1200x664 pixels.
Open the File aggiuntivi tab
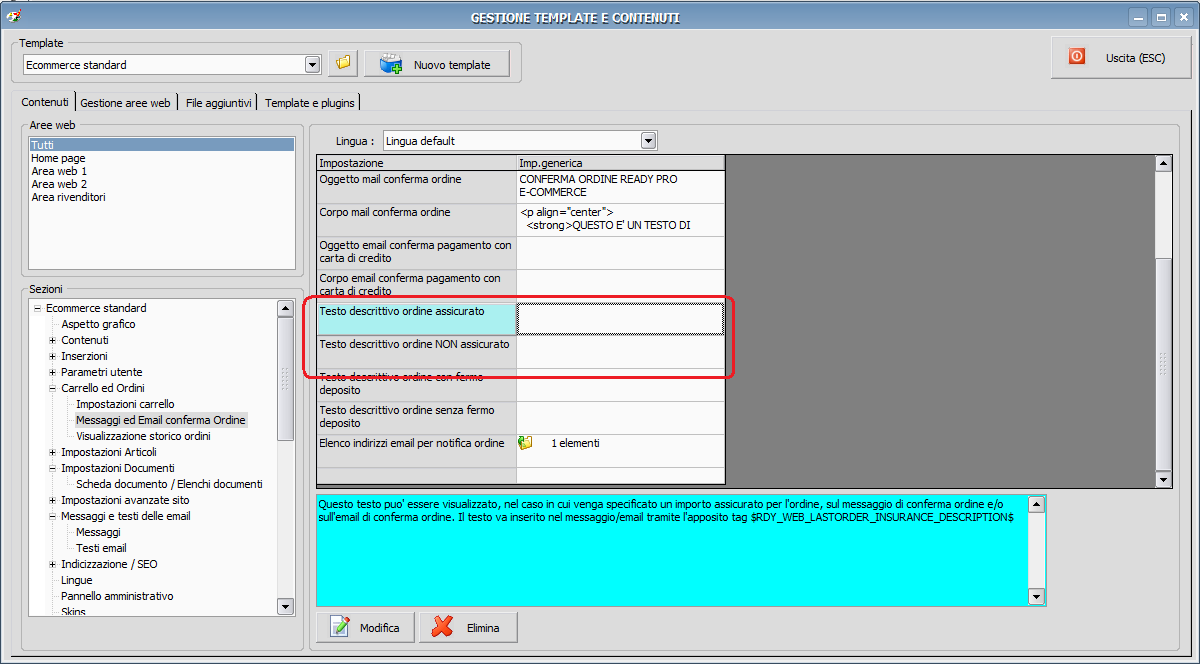tap(219, 102)
